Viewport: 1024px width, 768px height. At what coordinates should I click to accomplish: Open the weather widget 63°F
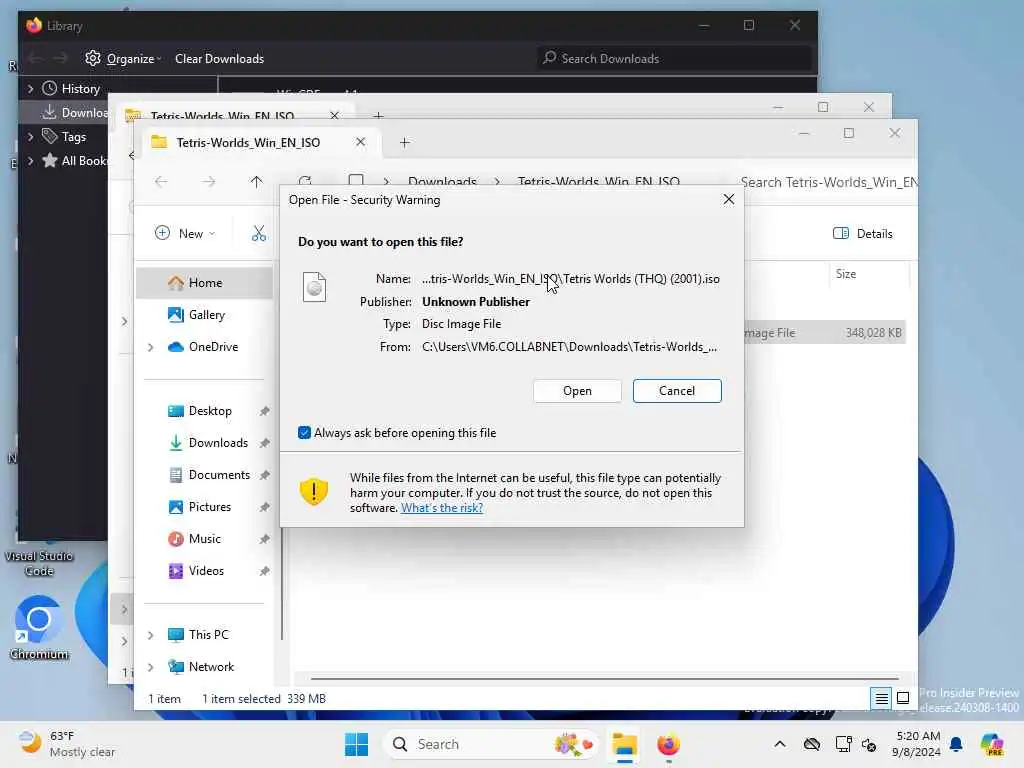(x=66, y=744)
